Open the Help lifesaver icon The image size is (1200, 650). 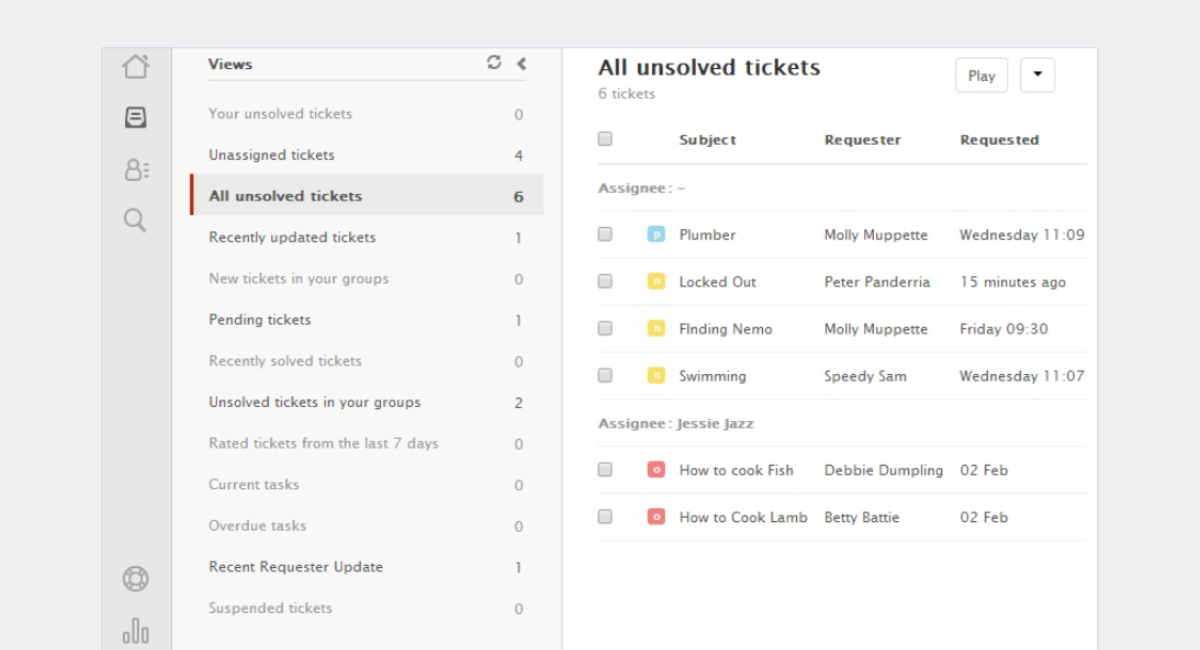(136, 579)
